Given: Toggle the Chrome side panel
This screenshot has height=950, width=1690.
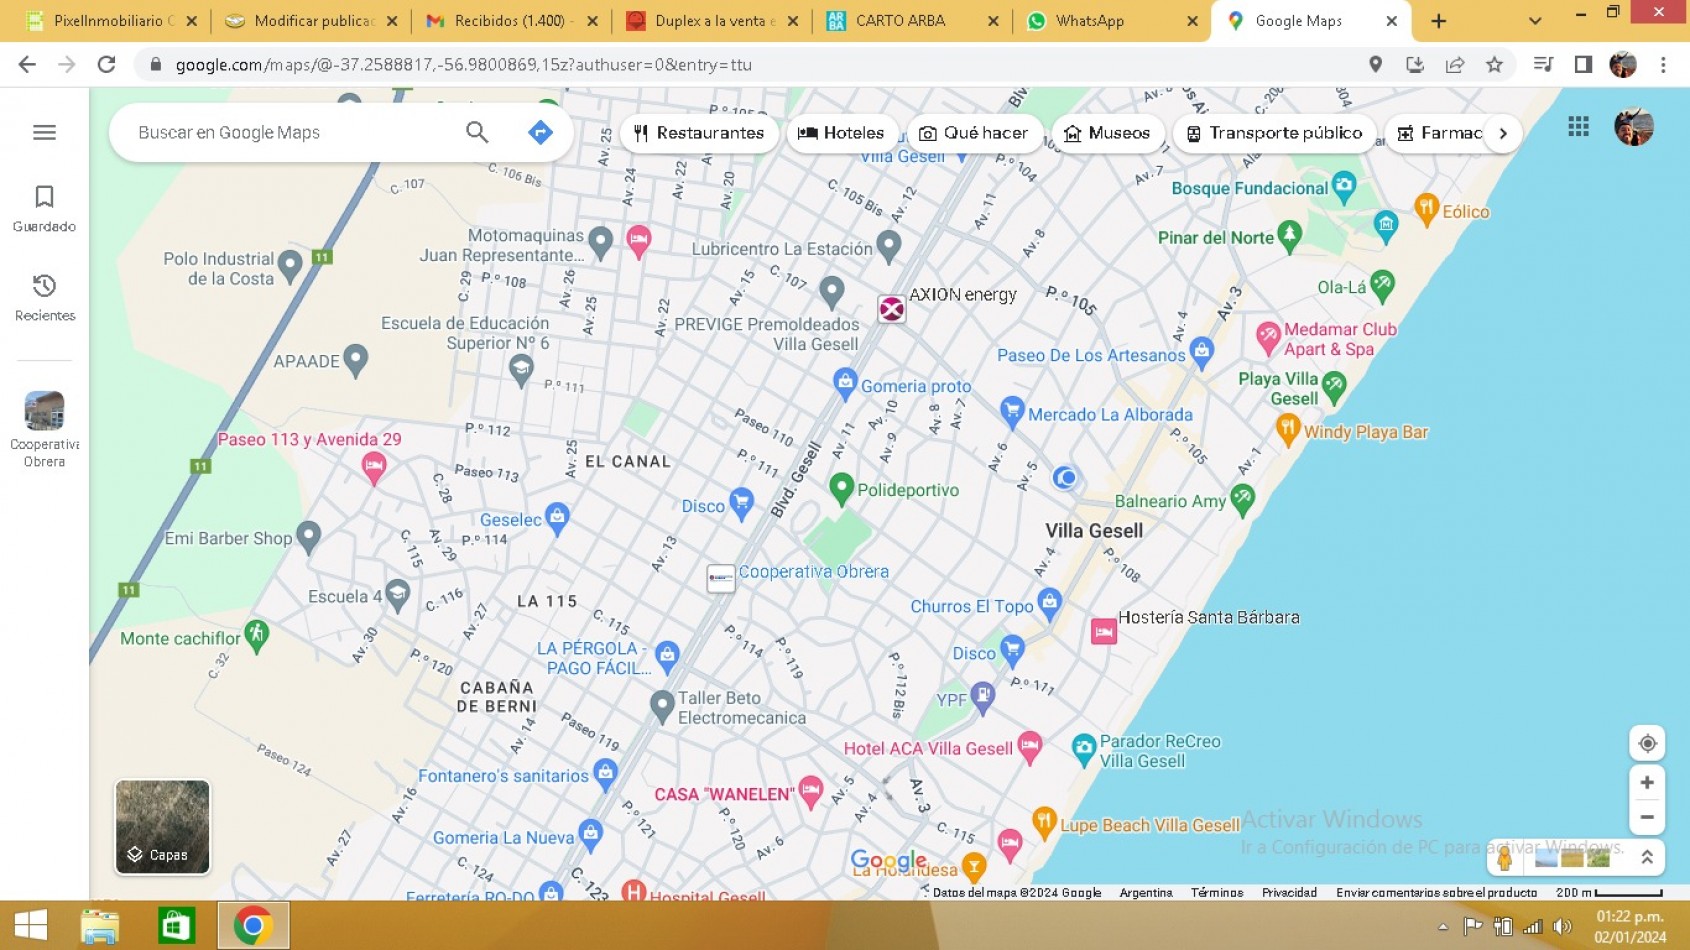Looking at the screenshot, I should click(x=1583, y=65).
